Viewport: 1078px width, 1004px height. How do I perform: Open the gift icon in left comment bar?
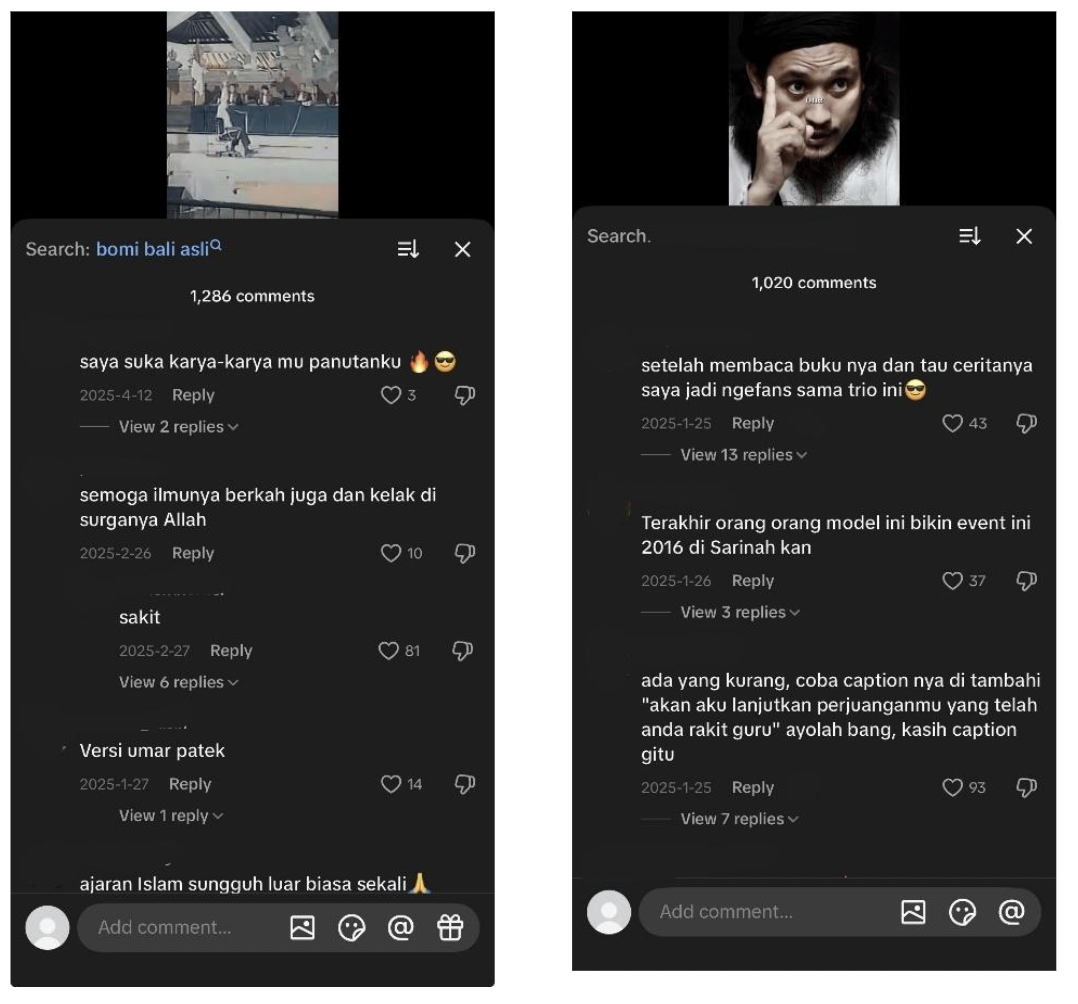pos(450,928)
